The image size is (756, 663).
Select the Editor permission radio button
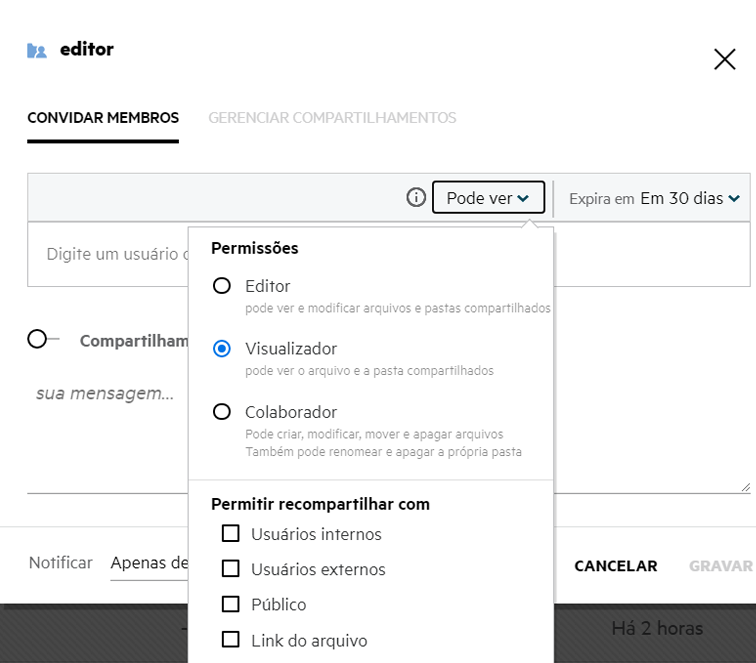point(222,286)
